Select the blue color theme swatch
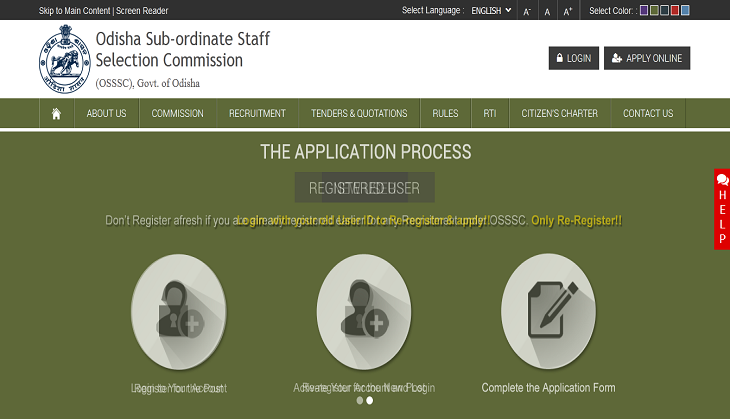This screenshot has height=419, width=730. [x=685, y=10]
